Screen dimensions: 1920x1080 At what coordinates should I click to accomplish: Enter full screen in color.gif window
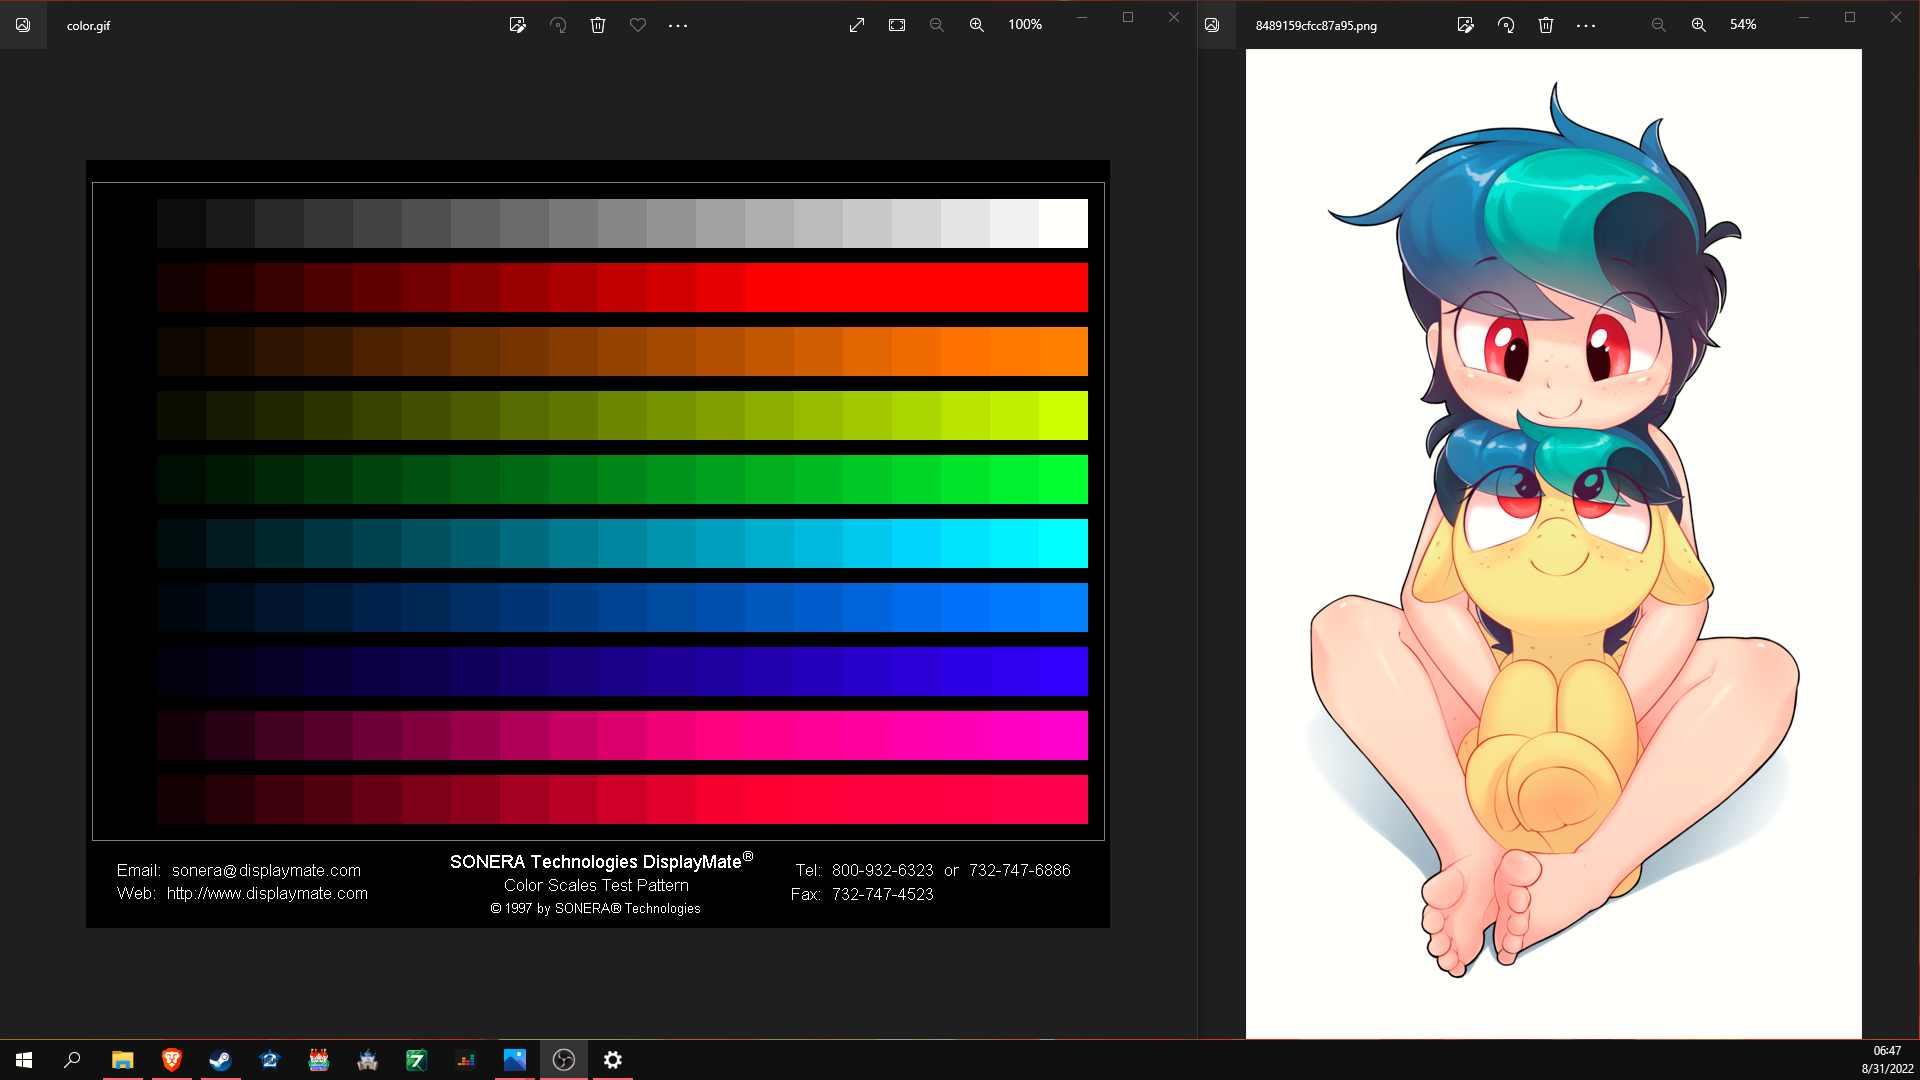(857, 25)
